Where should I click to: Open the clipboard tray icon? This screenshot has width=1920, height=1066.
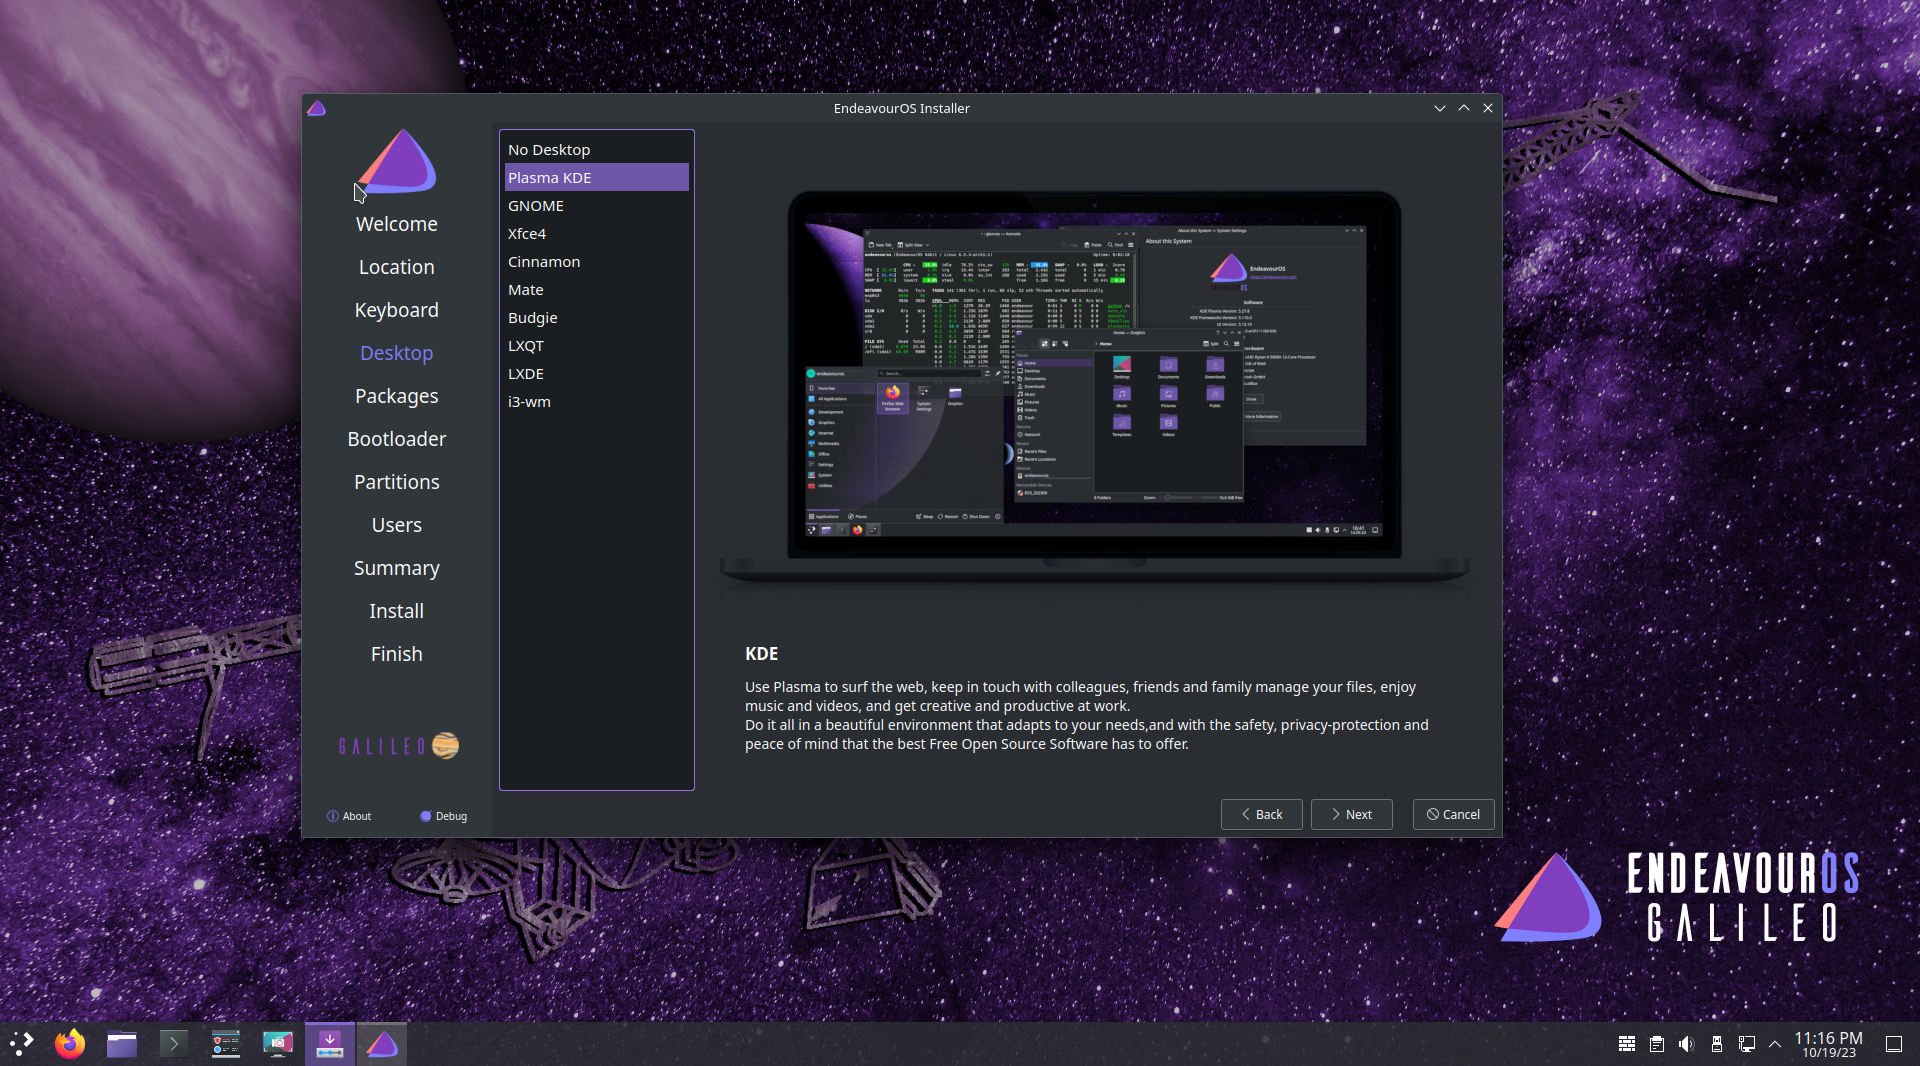(x=1657, y=1044)
